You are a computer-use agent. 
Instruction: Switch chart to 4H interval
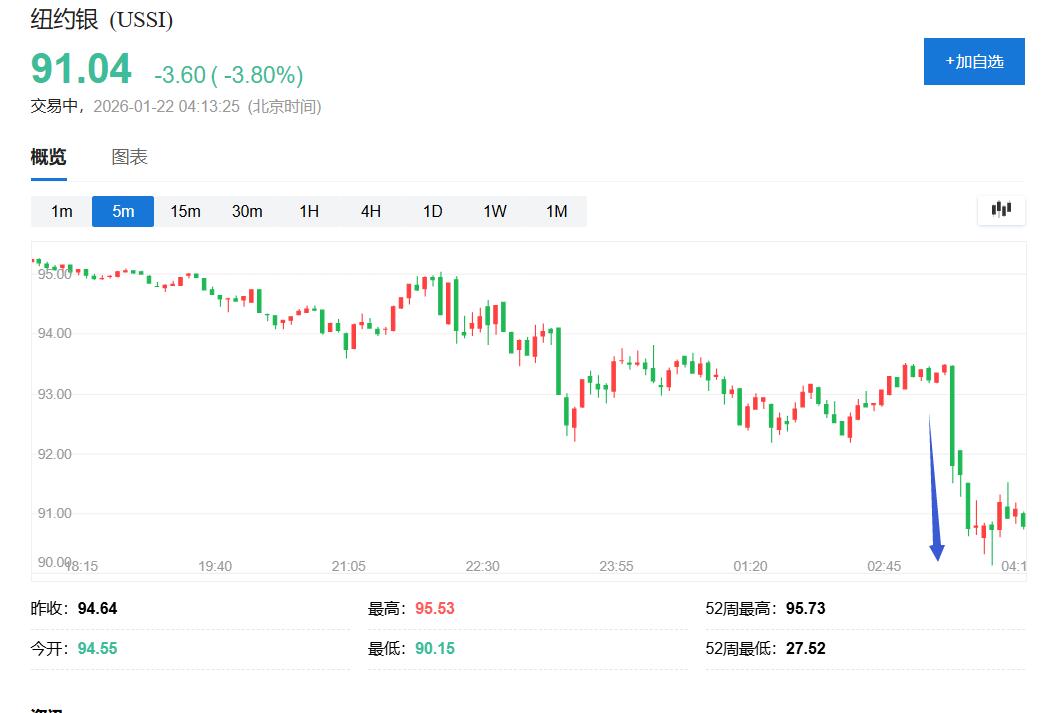370,211
